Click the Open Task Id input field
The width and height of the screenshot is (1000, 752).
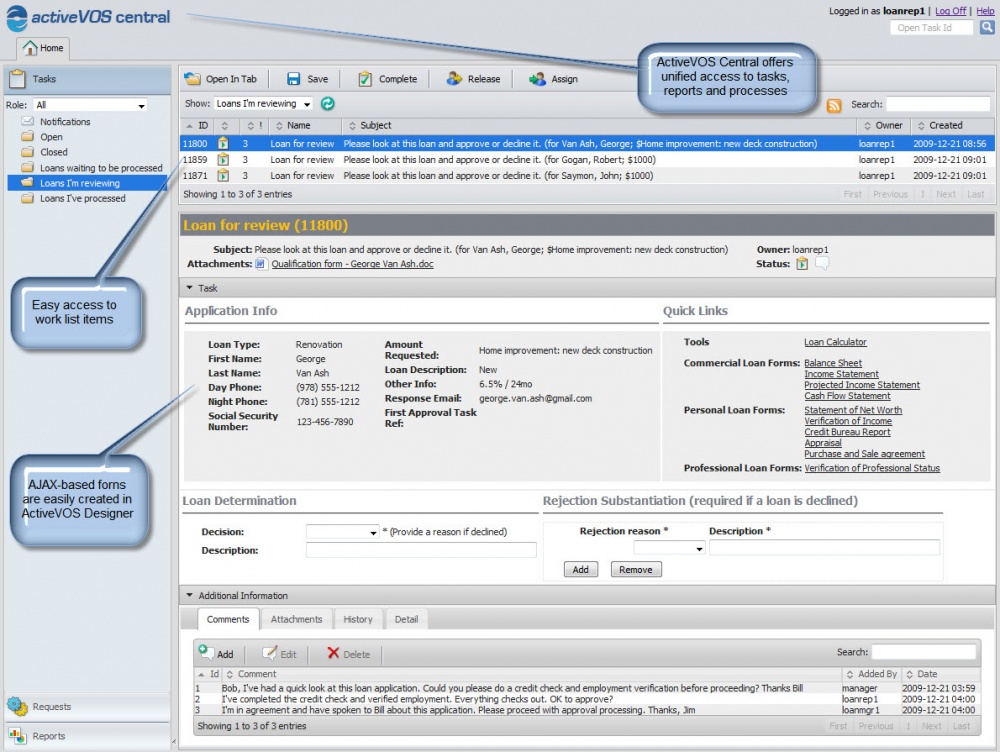tap(931, 27)
